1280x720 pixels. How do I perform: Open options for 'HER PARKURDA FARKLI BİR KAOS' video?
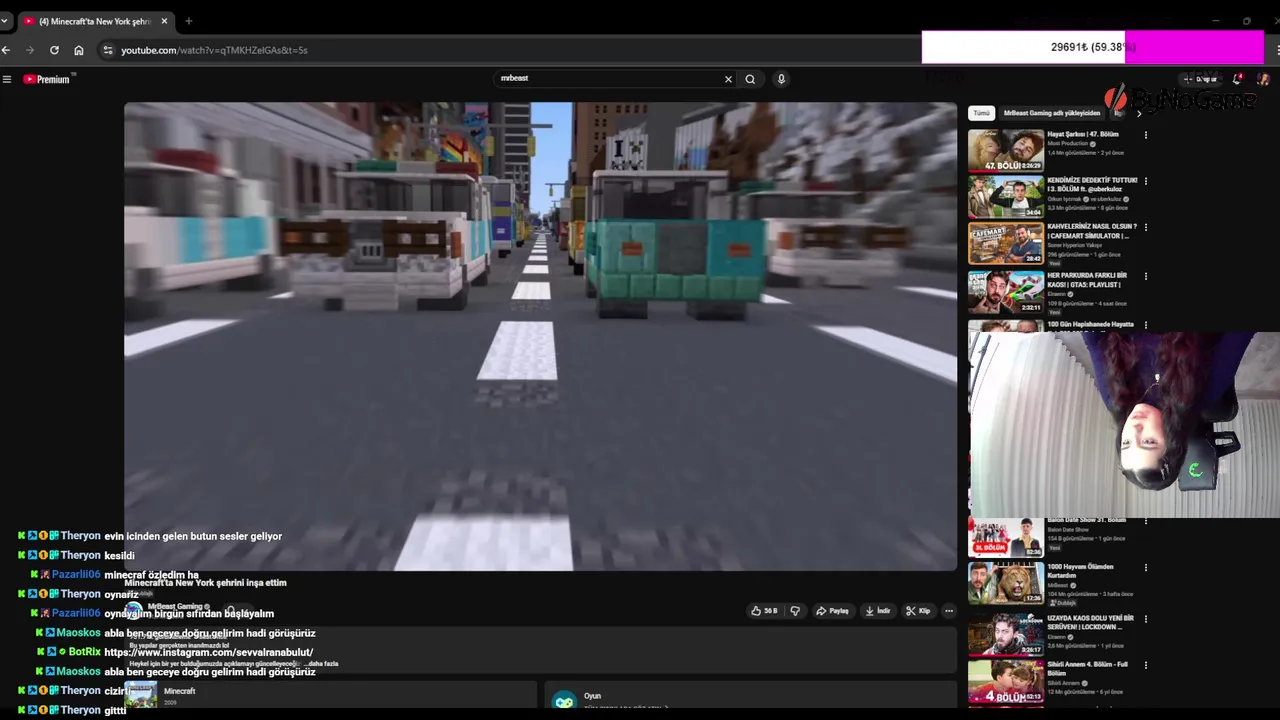[x=1146, y=276]
